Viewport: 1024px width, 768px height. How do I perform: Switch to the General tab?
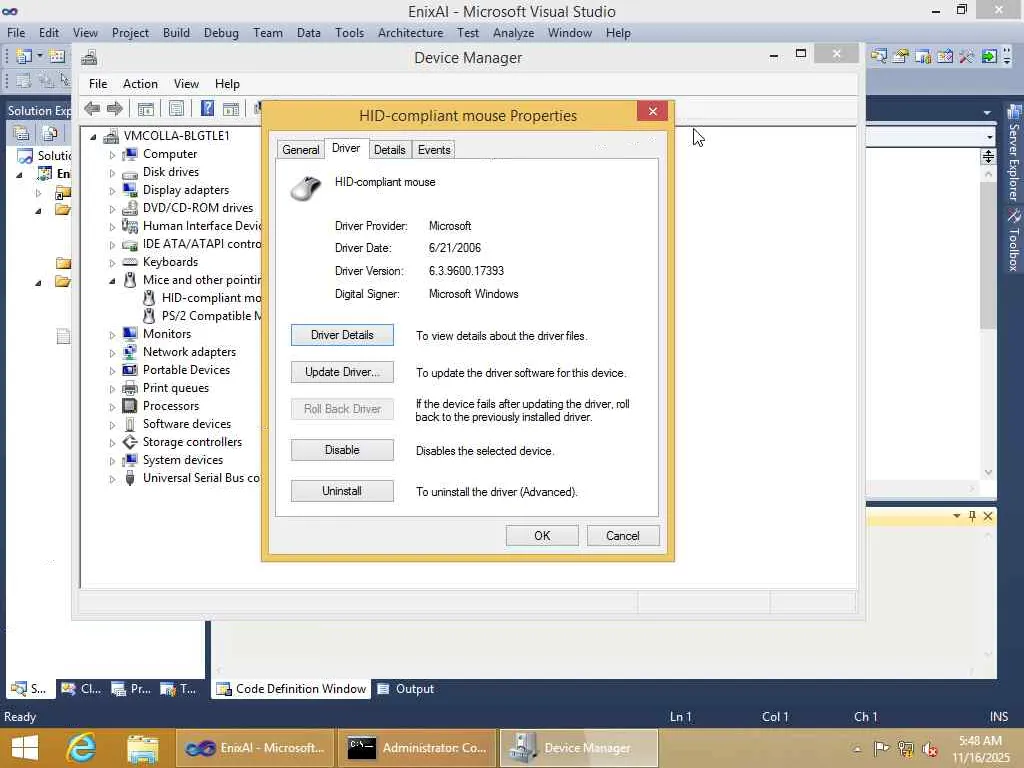[x=300, y=150]
